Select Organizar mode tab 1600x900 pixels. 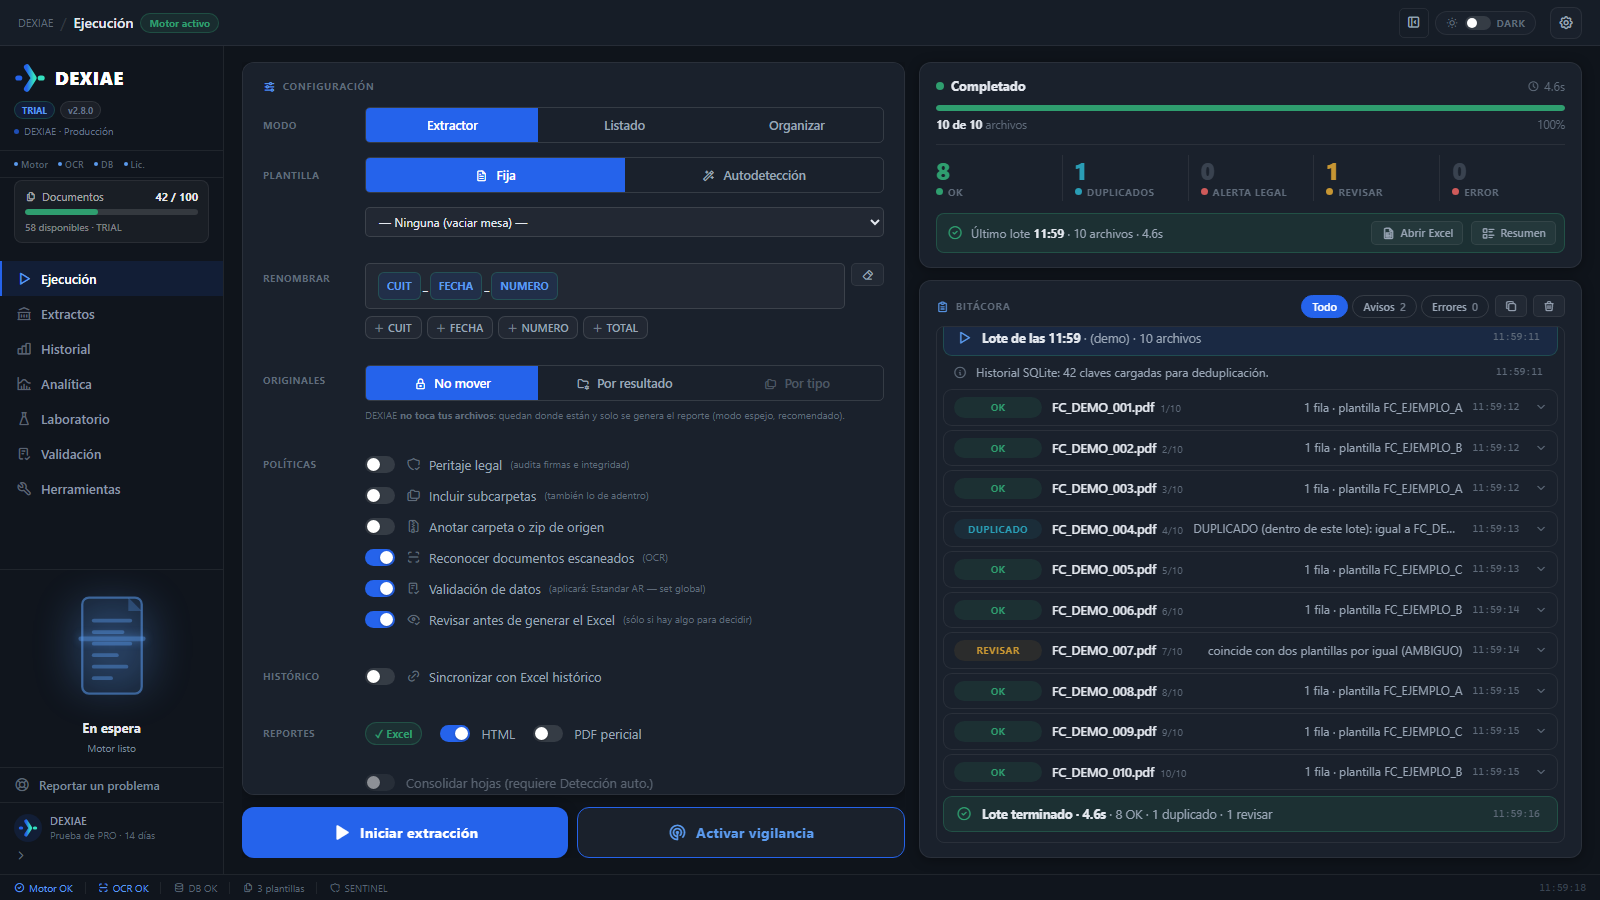coord(797,125)
